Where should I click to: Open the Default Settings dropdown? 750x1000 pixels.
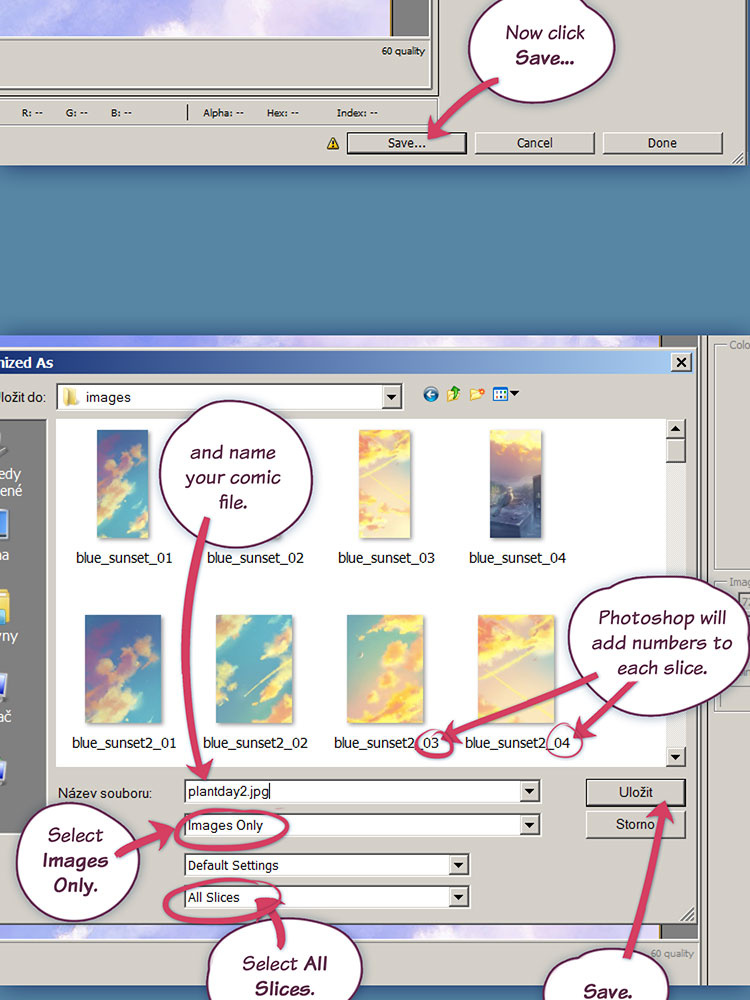tap(459, 865)
